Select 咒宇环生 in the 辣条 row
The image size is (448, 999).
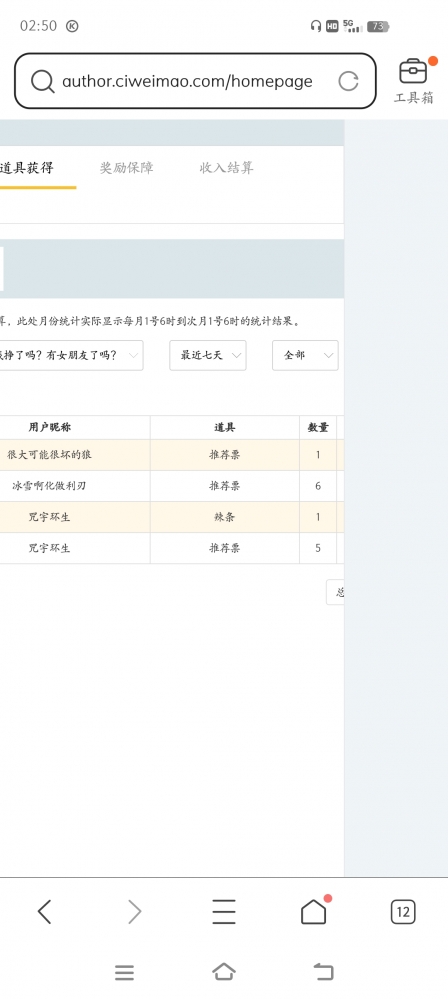coord(49,517)
